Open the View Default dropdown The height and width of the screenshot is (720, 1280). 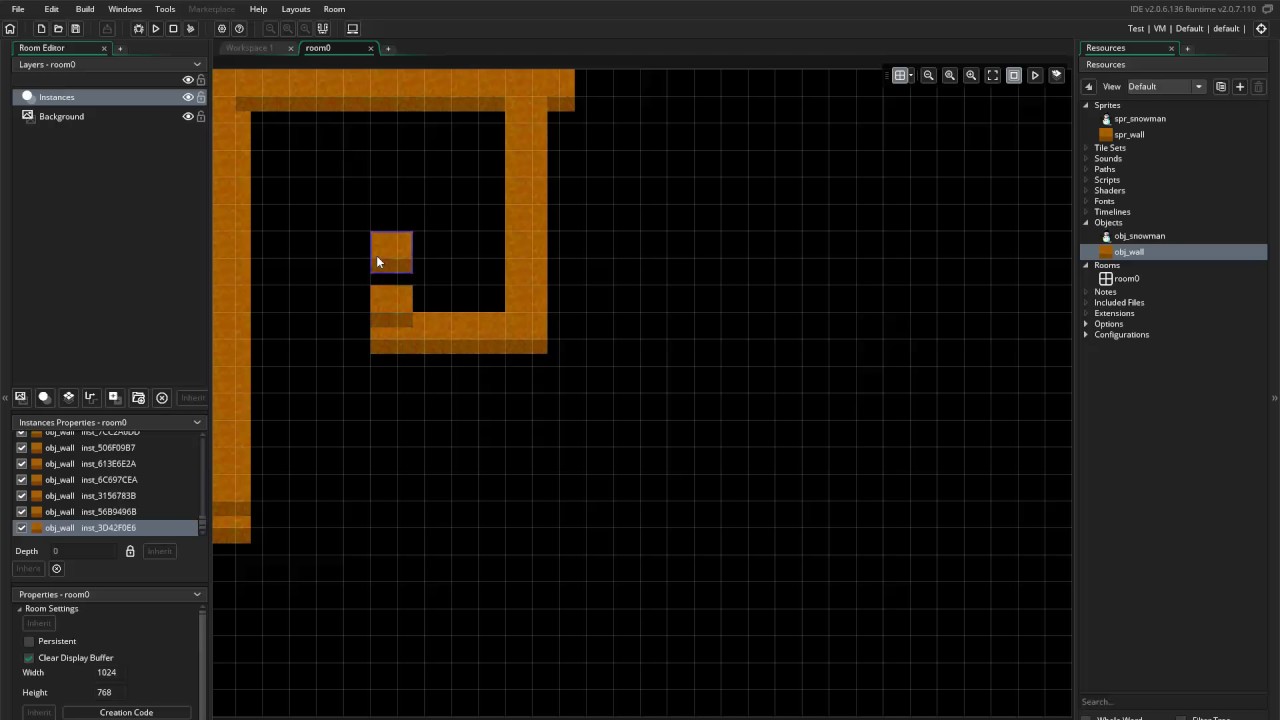click(x=1165, y=87)
